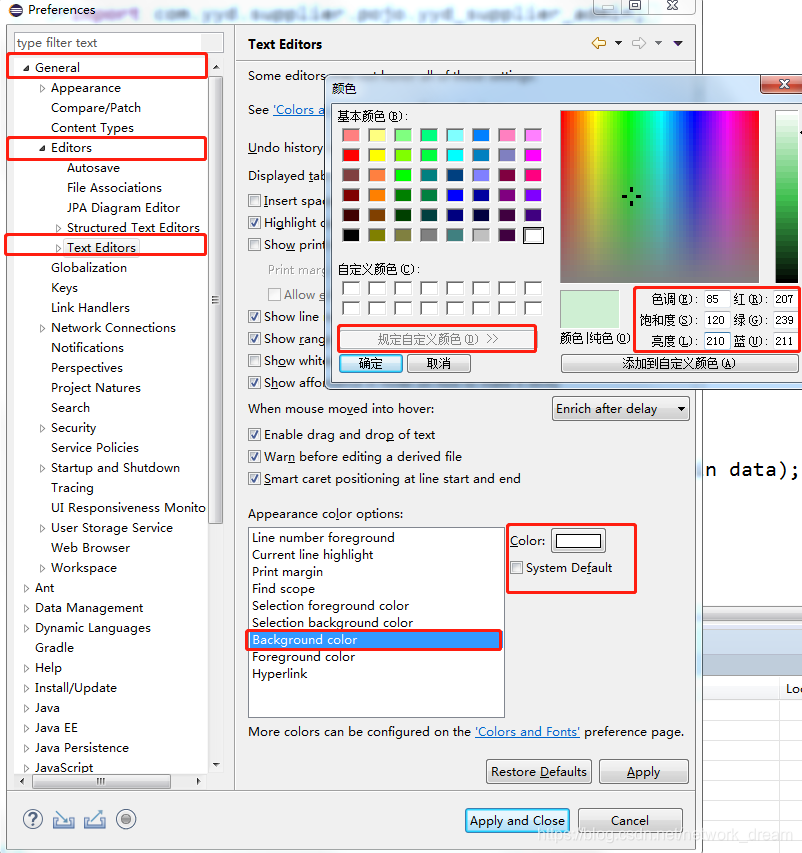The height and width of the screenshot is (853, 802).
Task: Select Hyperlink in color options list
Action: [x=280, y=674]
